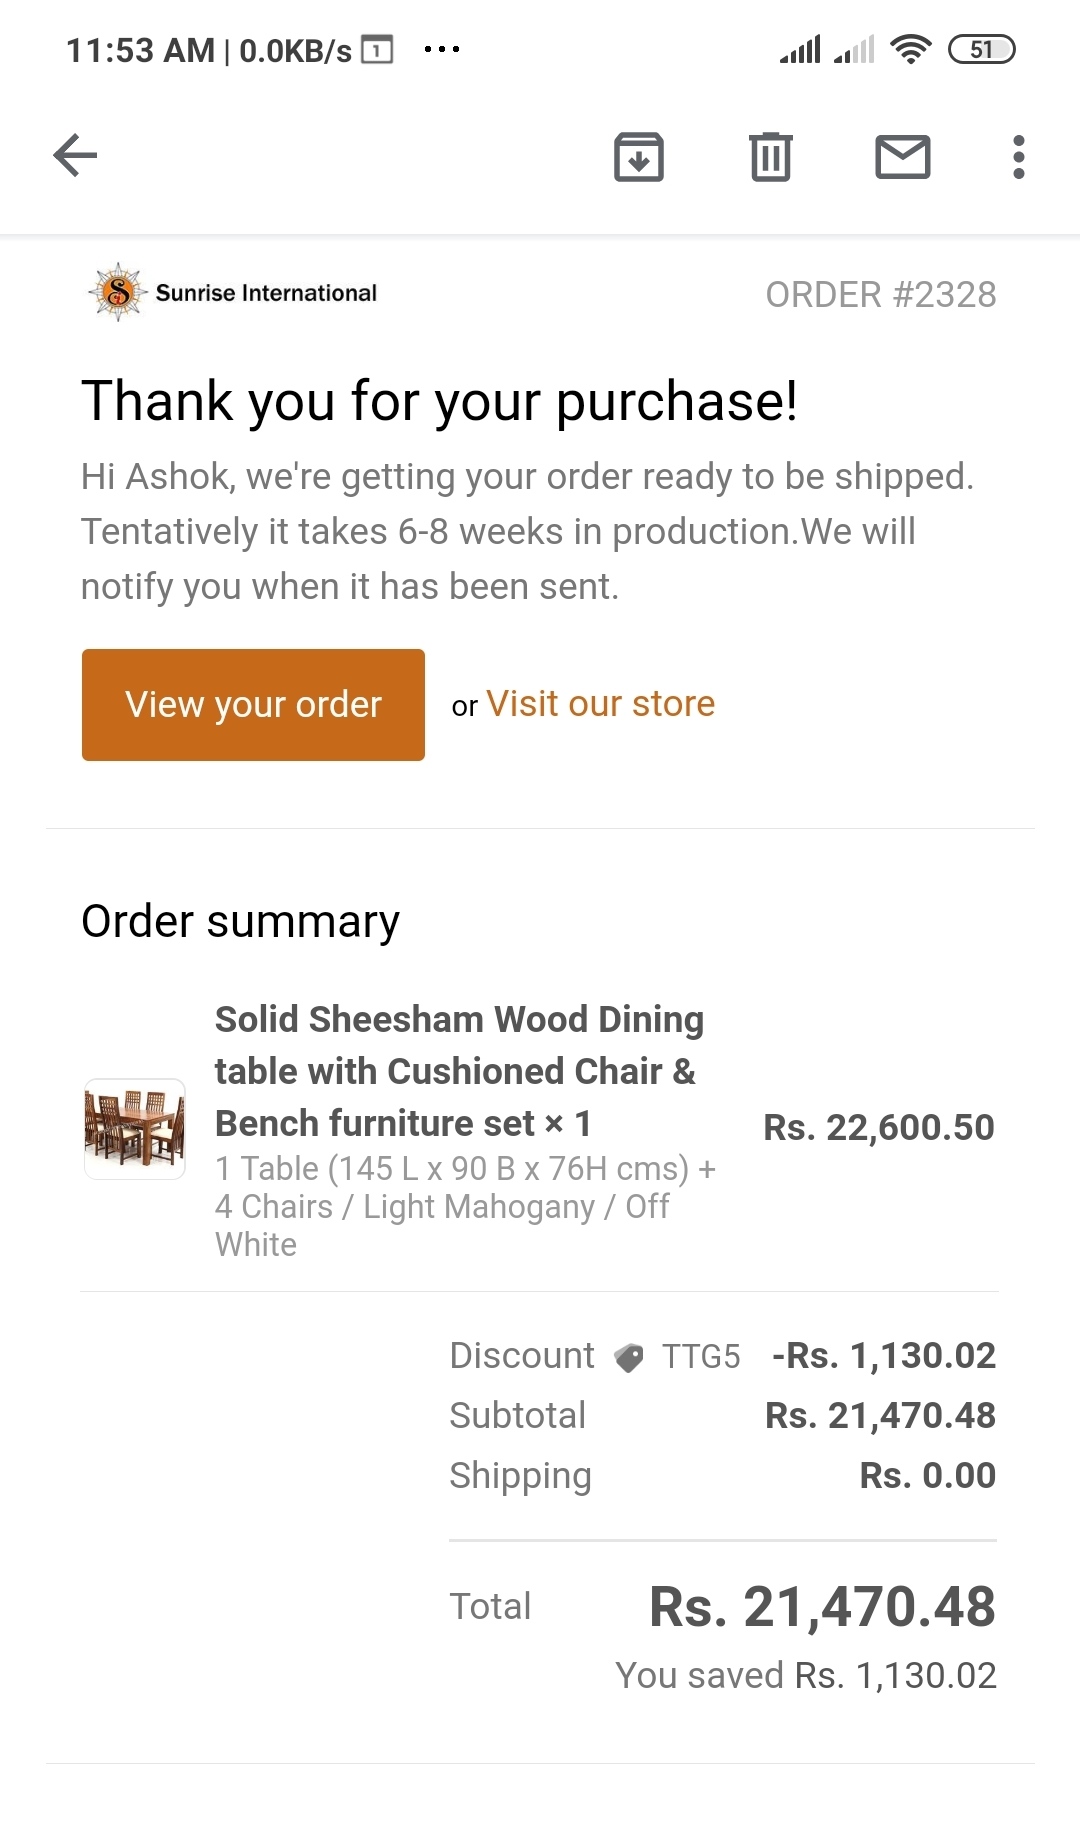Viewport: 1080px width, 1822px height.
Task: Archive this email with the archive icon
Action: [x=639, y=157]
